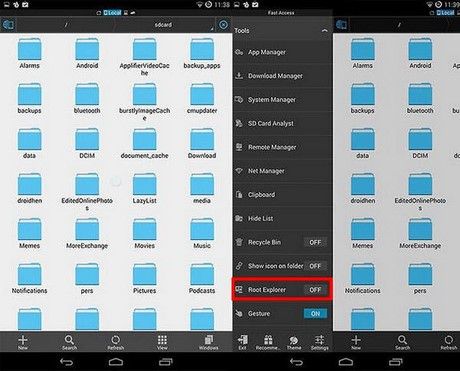The width and height of the screenshot is (460, 371).
Task: Tap sdcard path segment
Action: pos(163,25)
